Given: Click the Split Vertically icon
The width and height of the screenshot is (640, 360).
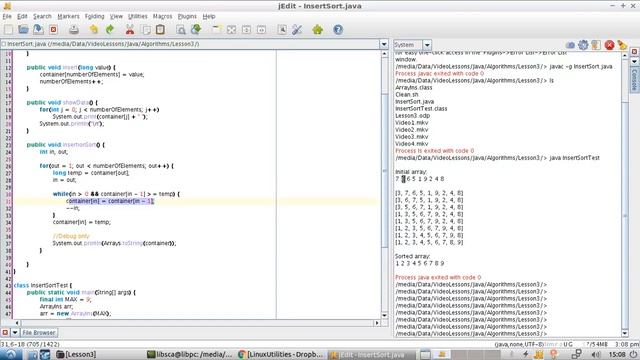Looking at the screenshot, I should (x=262, y=29).
